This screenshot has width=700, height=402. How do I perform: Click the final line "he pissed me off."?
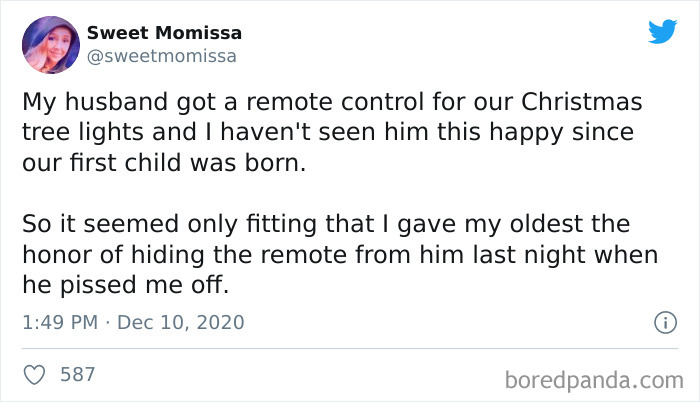click(126, 285)
